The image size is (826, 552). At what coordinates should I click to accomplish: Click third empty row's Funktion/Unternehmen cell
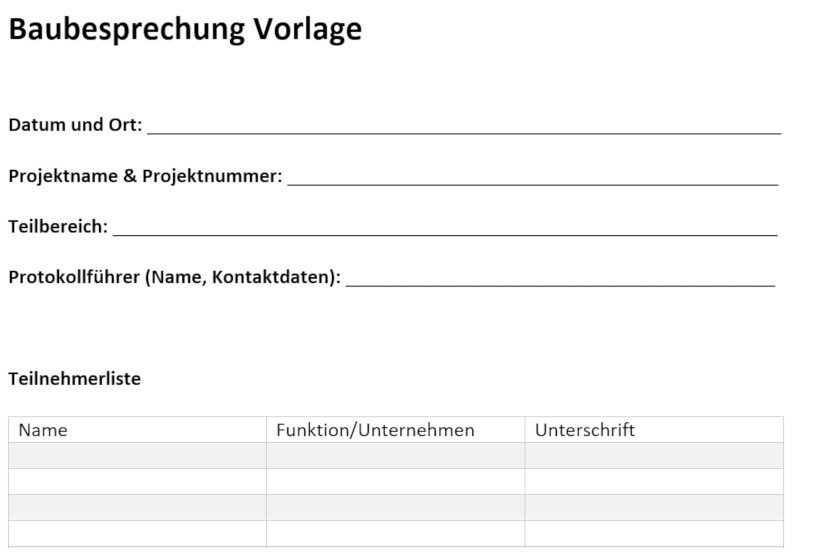pos(395,507)
